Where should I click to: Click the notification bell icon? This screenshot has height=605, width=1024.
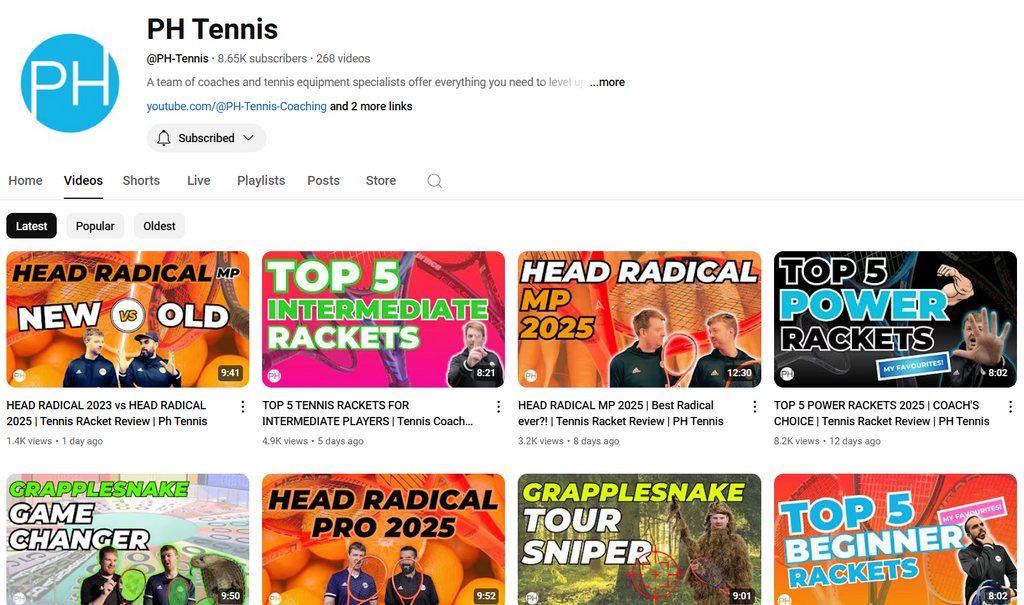click(164, 138)
